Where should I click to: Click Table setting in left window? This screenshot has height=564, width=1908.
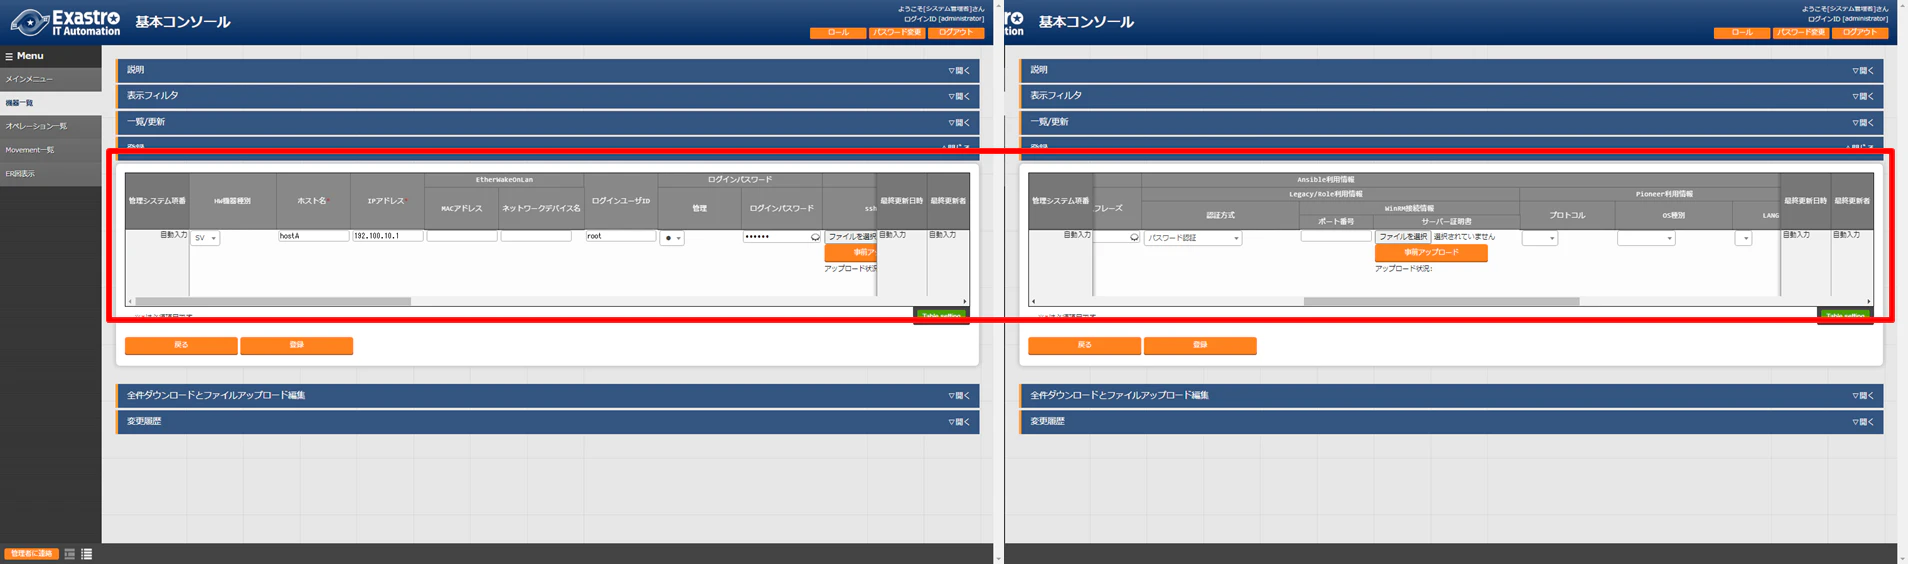(941, 315)
